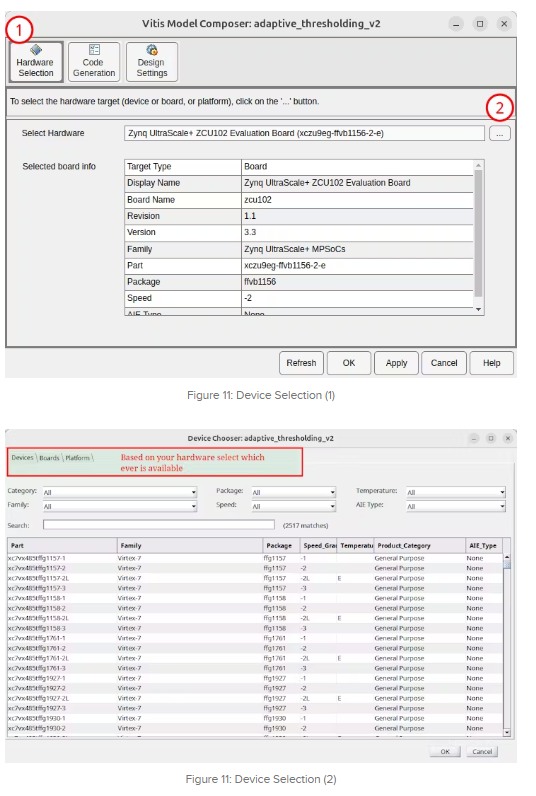Click the Select Hardware text field

click(x=304, y=134)
